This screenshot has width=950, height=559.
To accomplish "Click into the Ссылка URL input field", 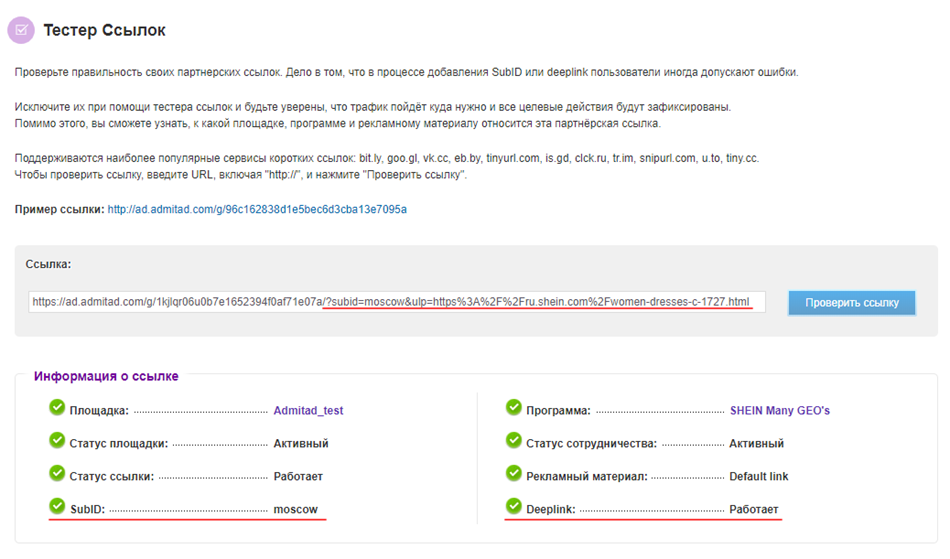I will [x=396, y=302].
